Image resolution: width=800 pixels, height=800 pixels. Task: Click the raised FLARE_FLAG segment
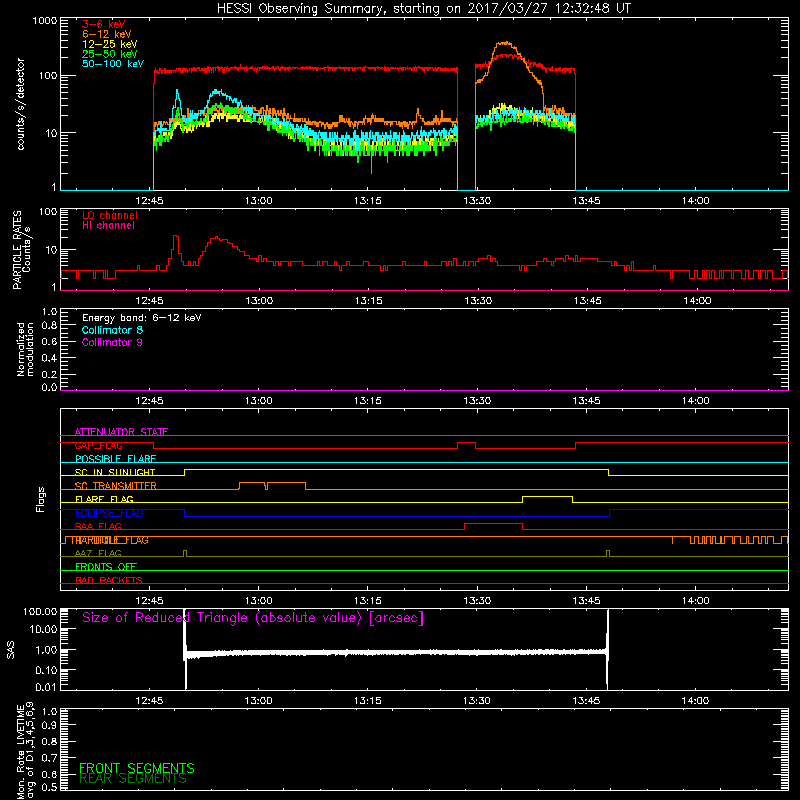[547, 496]
